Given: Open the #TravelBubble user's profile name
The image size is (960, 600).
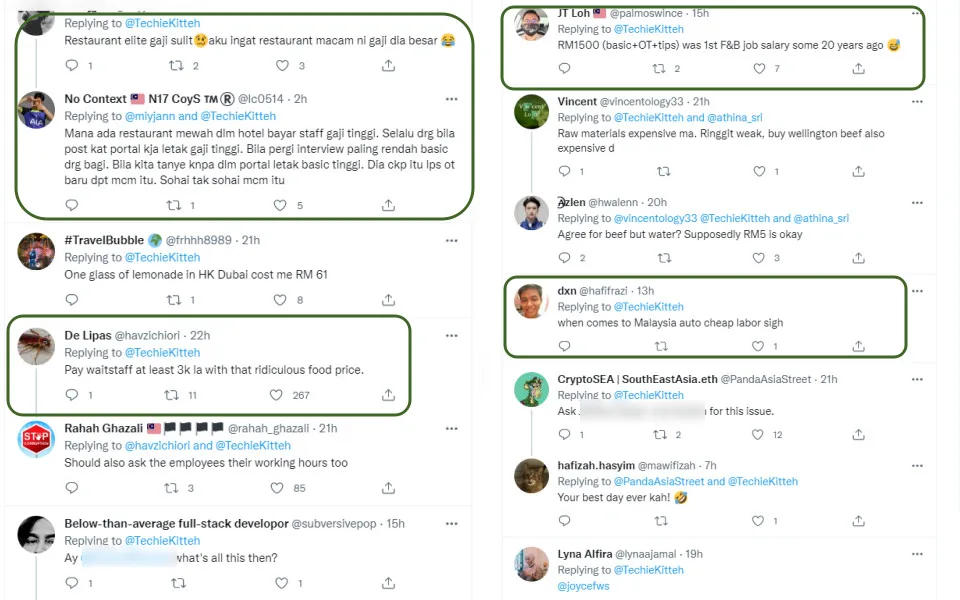Looking at the screenshot, I should [x=104, y=240].
